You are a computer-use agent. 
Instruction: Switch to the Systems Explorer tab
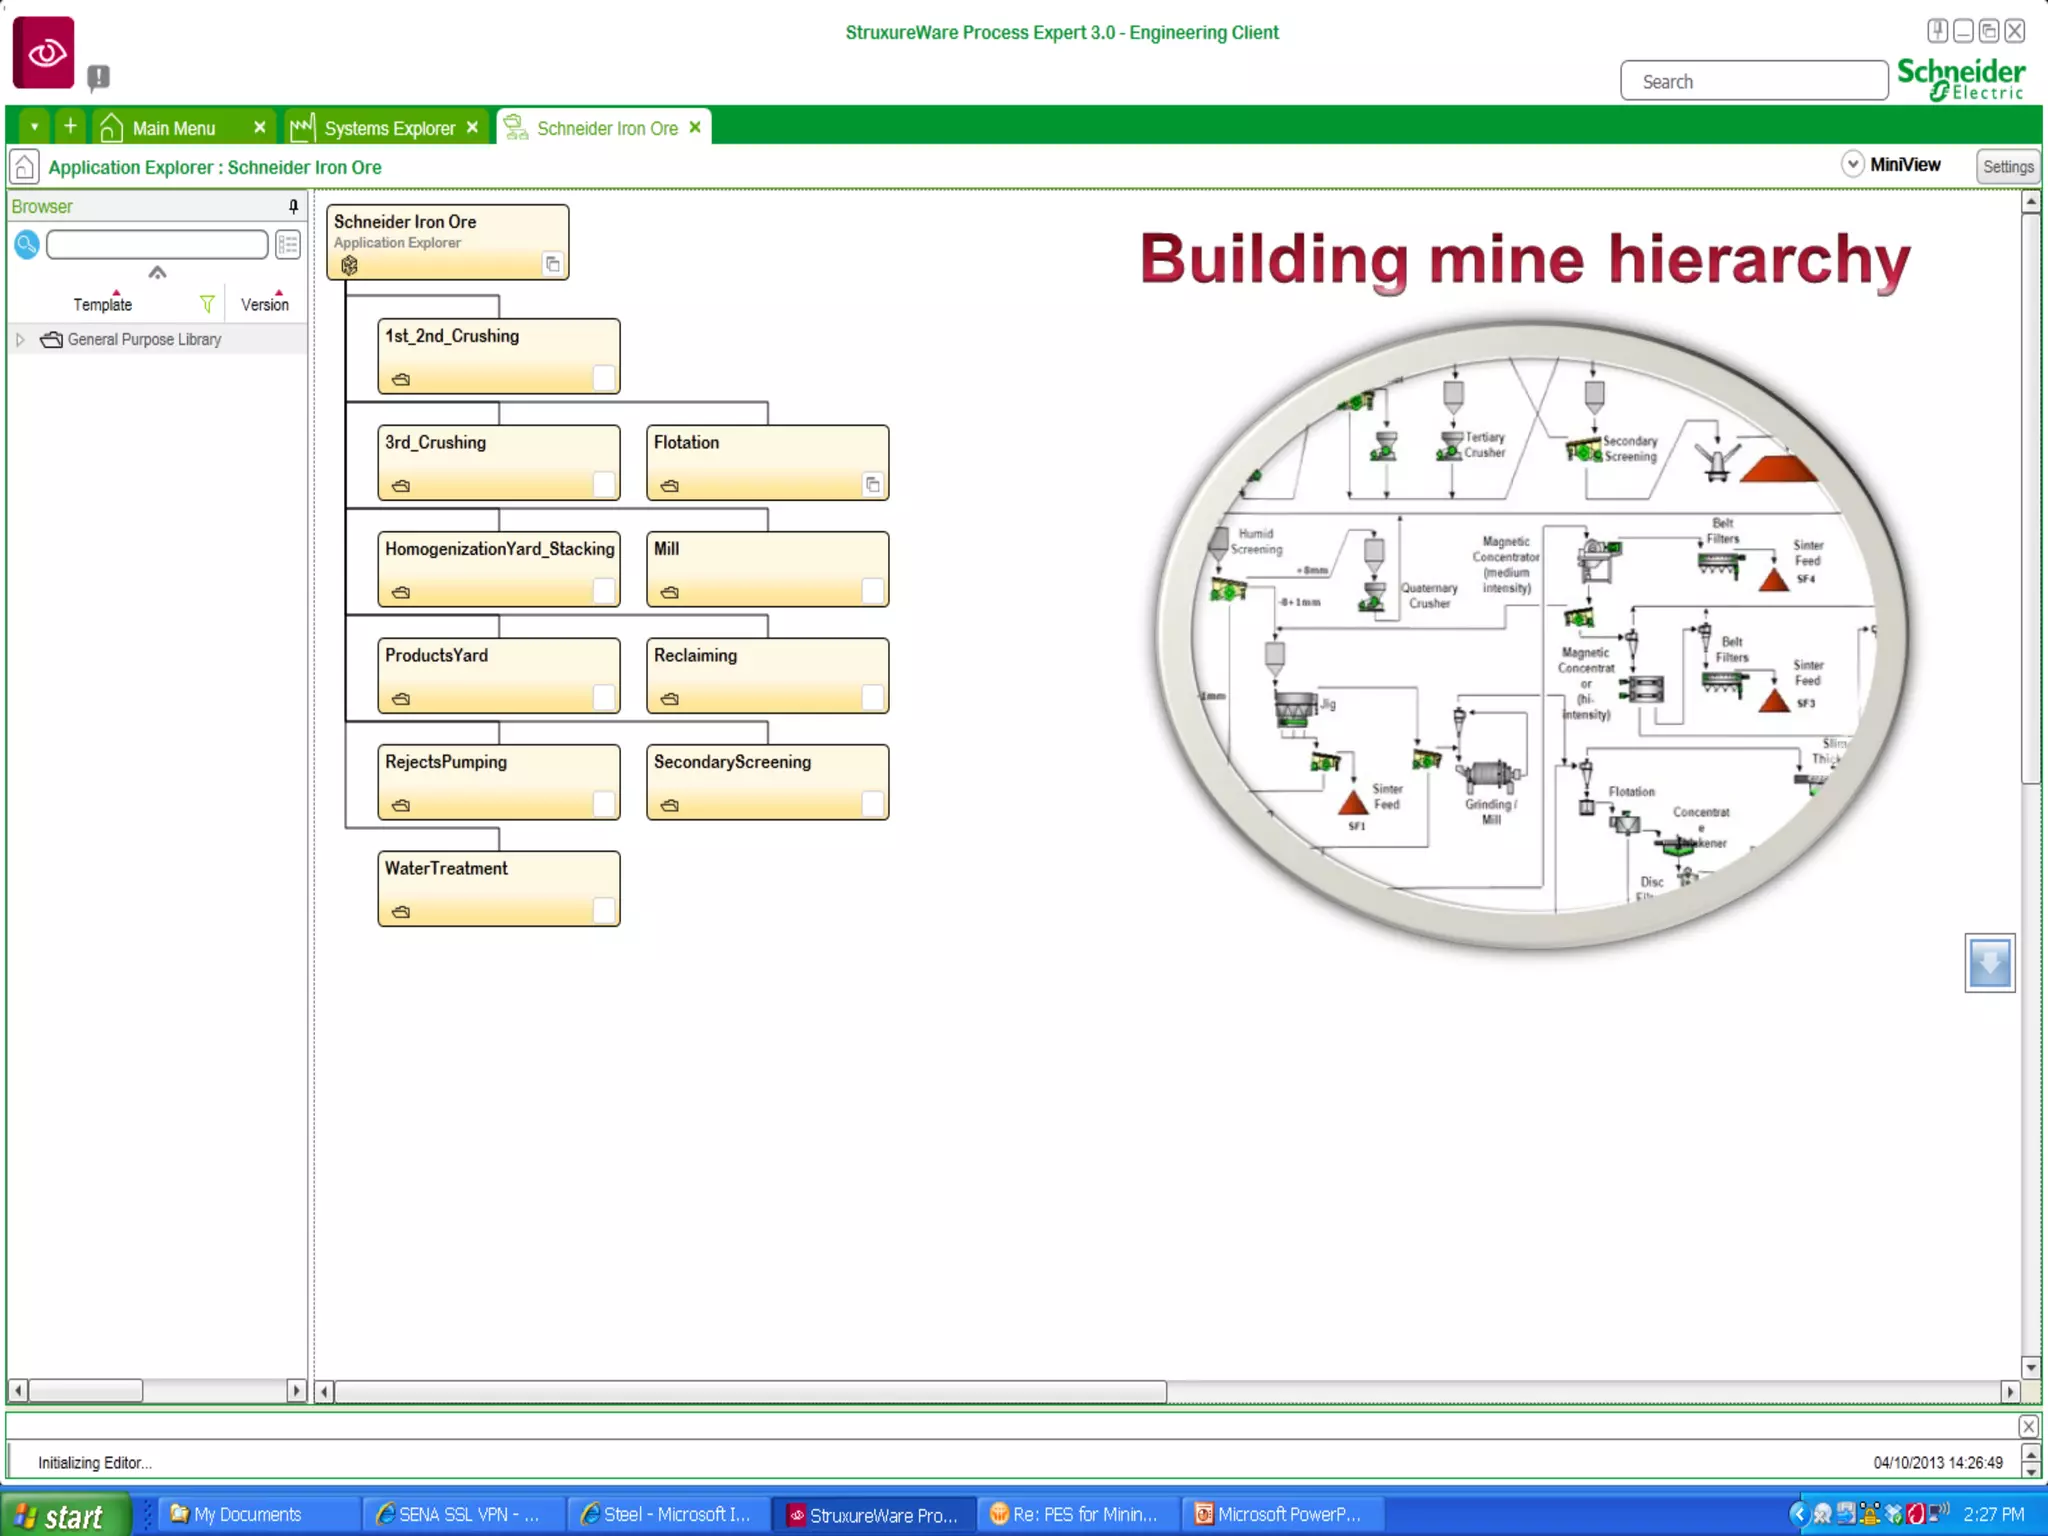click(x=388, y=128)
